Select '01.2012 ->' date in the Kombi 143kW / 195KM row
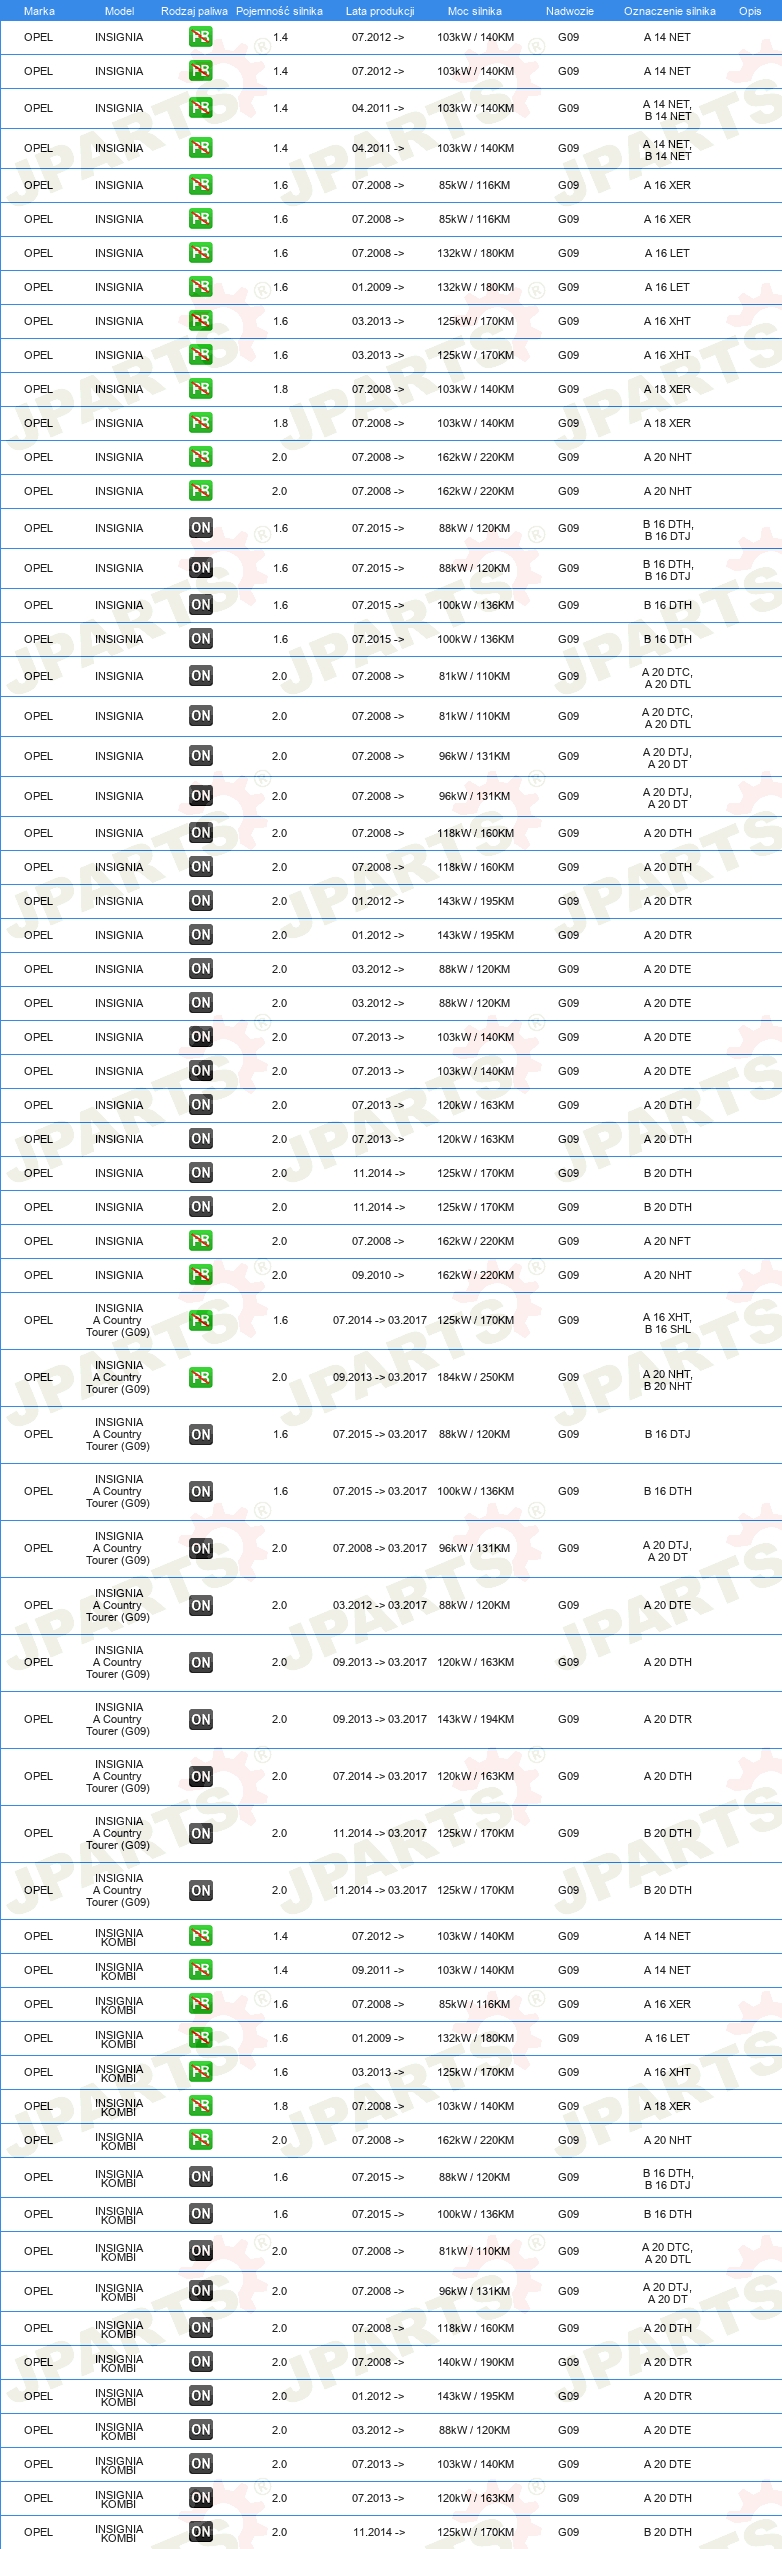 pyautogui.click(x=378, y=2396)
